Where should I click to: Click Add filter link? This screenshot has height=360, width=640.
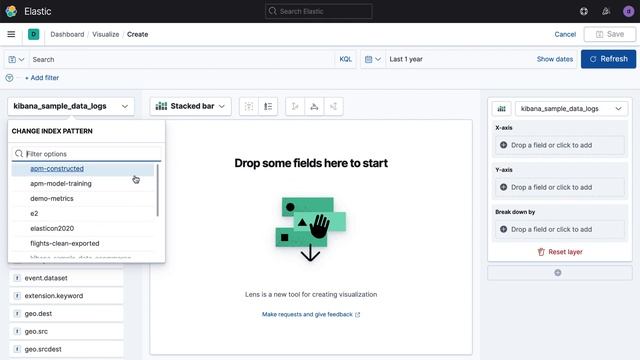[42, 78]
